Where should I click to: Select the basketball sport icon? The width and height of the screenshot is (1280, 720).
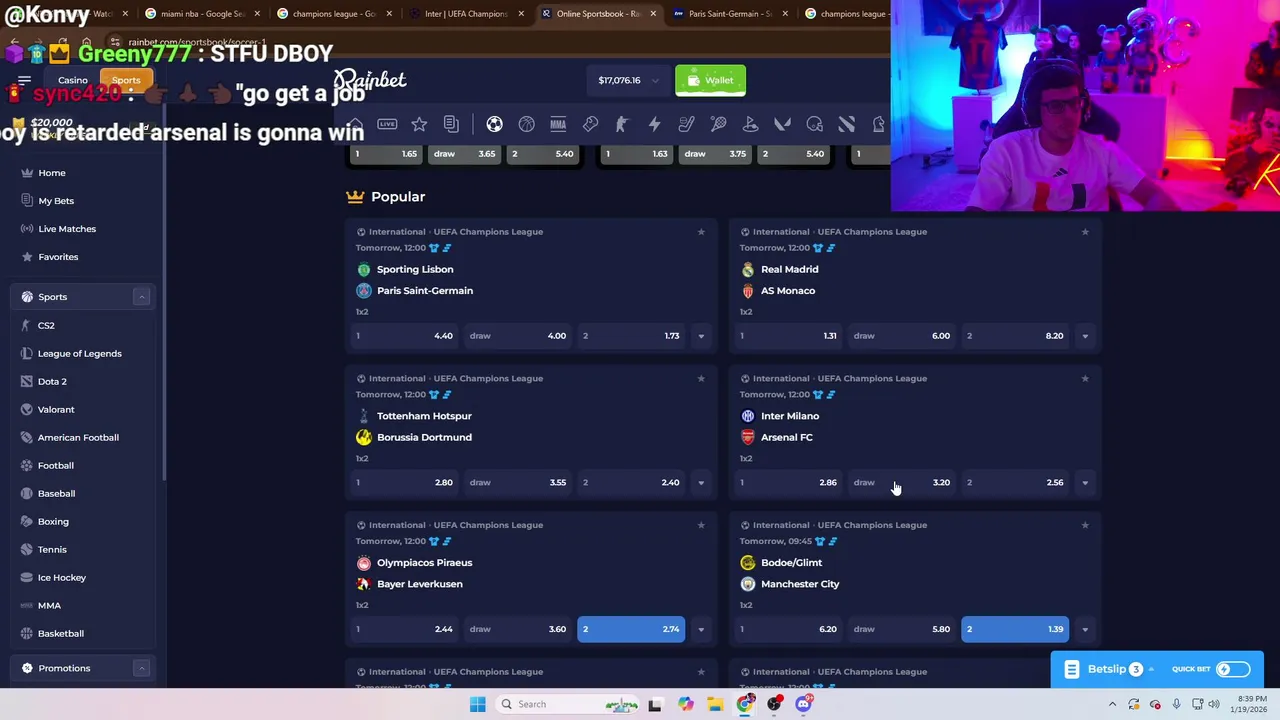[526, 124]
